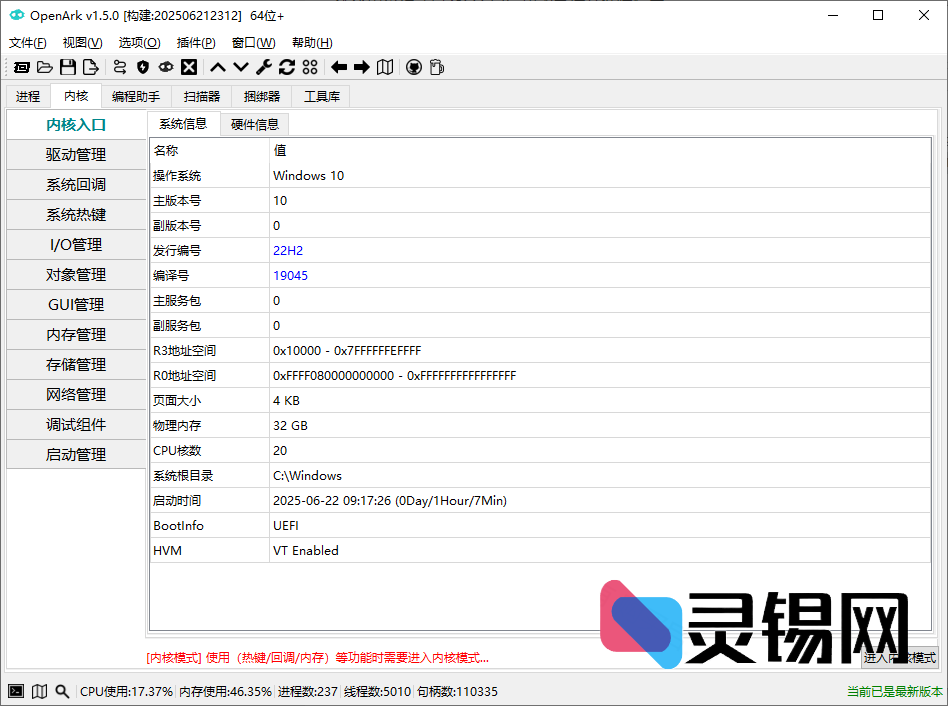Screen dimensions: 948x706
Task: Click the globe toolbar icon
Action: [414, 67]
